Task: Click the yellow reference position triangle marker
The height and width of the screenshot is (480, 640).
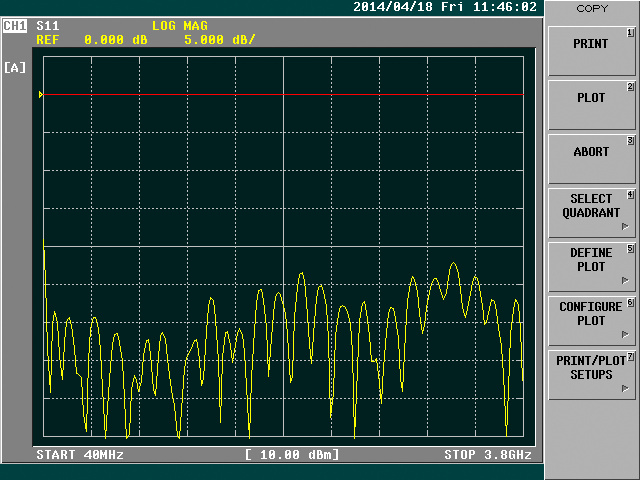Action: tap(41, 95)
